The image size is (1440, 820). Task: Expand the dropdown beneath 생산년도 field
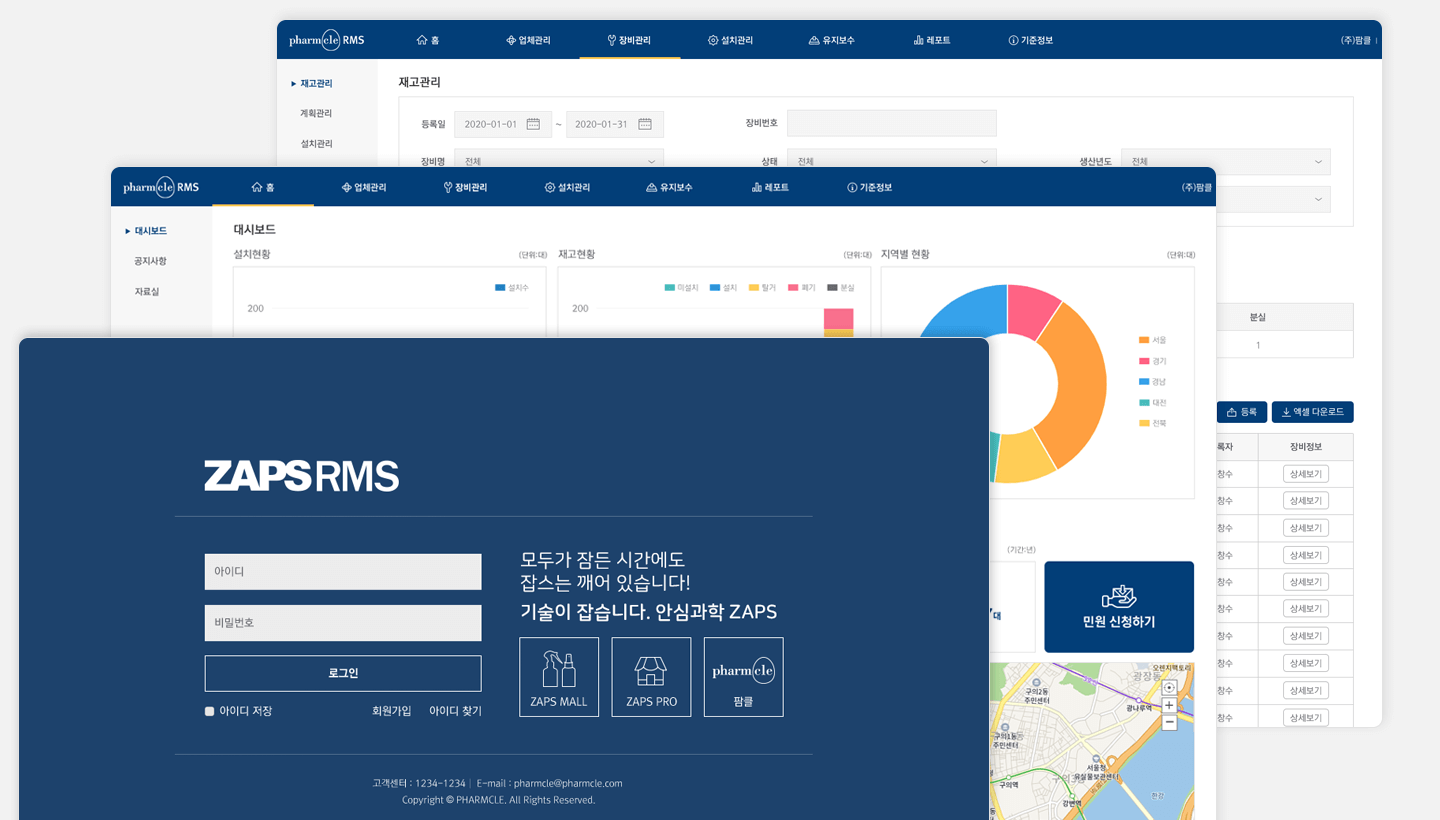click(x=1273, y=199)
